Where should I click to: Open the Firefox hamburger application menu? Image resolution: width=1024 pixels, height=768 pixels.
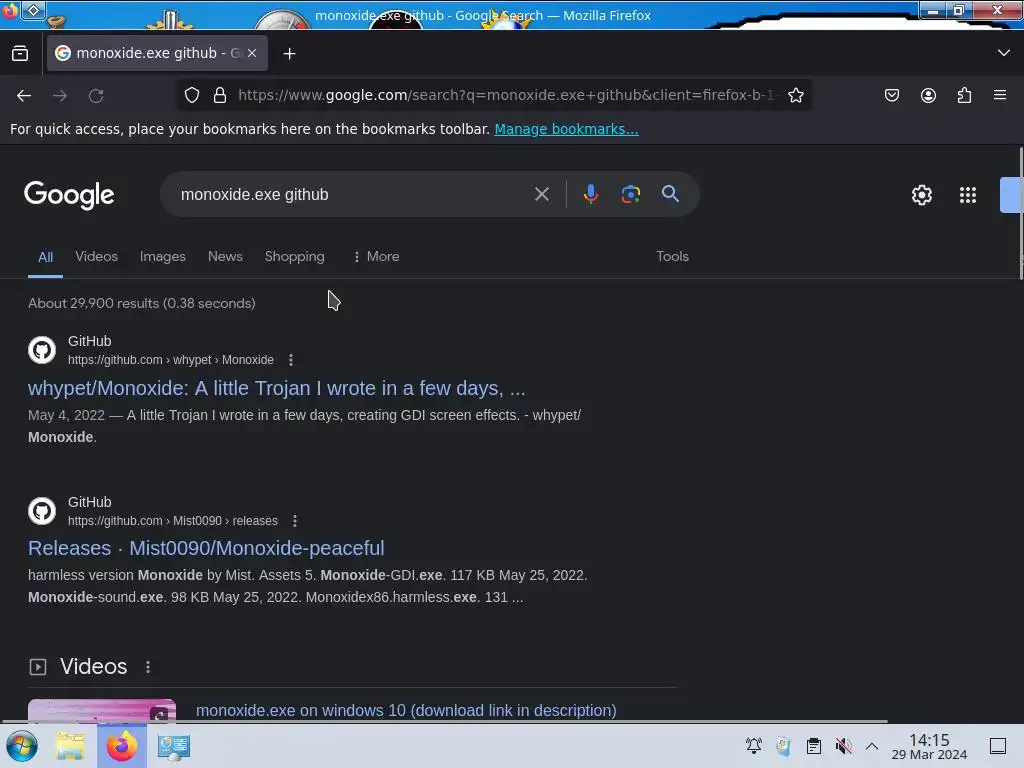(x=1000, y=95)
